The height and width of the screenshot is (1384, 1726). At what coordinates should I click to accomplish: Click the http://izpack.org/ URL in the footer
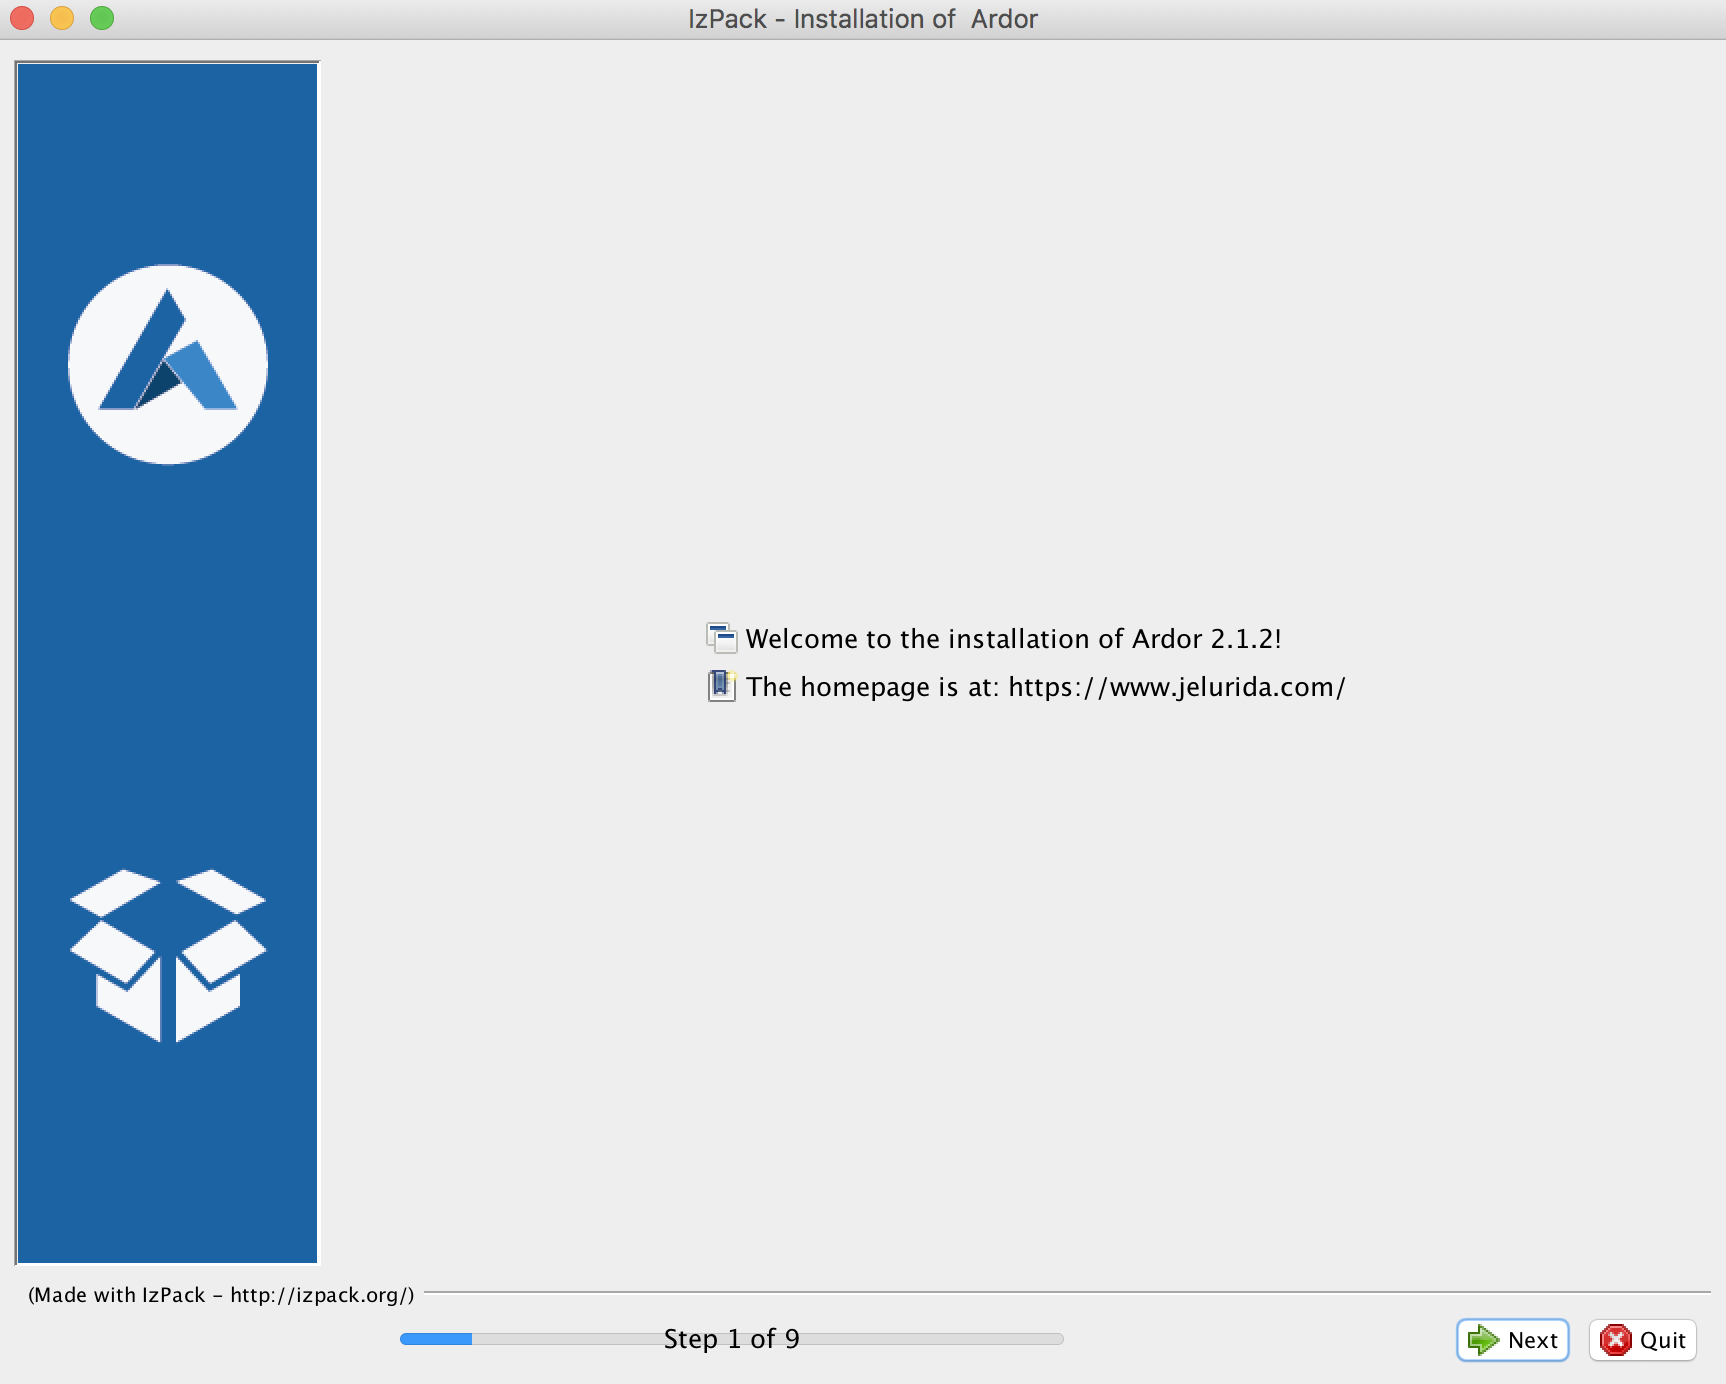pyautogui.click(x=318, y=1295)
